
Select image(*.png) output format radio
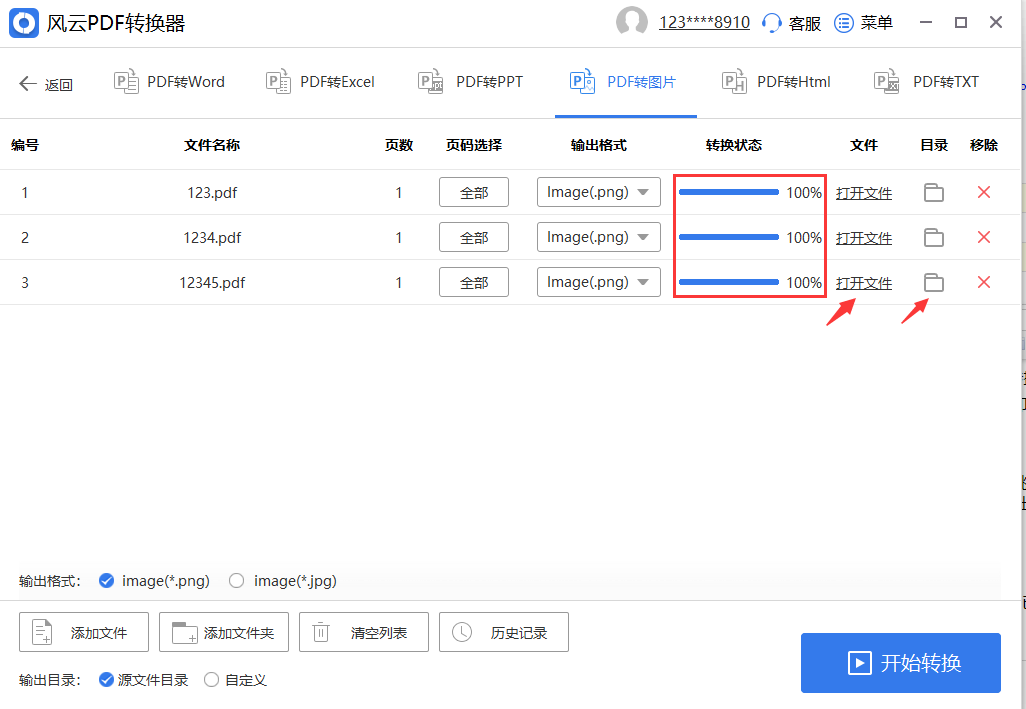pyautogui.click(x=107, y=580)
